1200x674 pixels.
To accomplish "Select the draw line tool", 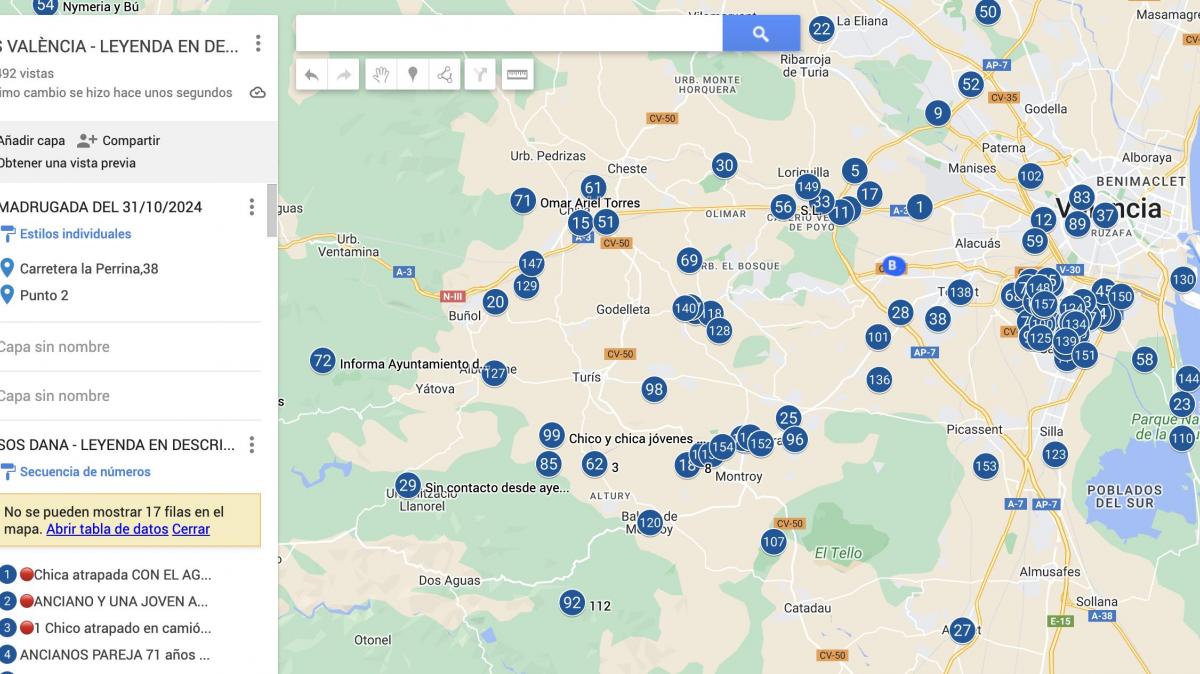I will [x=445, y=74].
